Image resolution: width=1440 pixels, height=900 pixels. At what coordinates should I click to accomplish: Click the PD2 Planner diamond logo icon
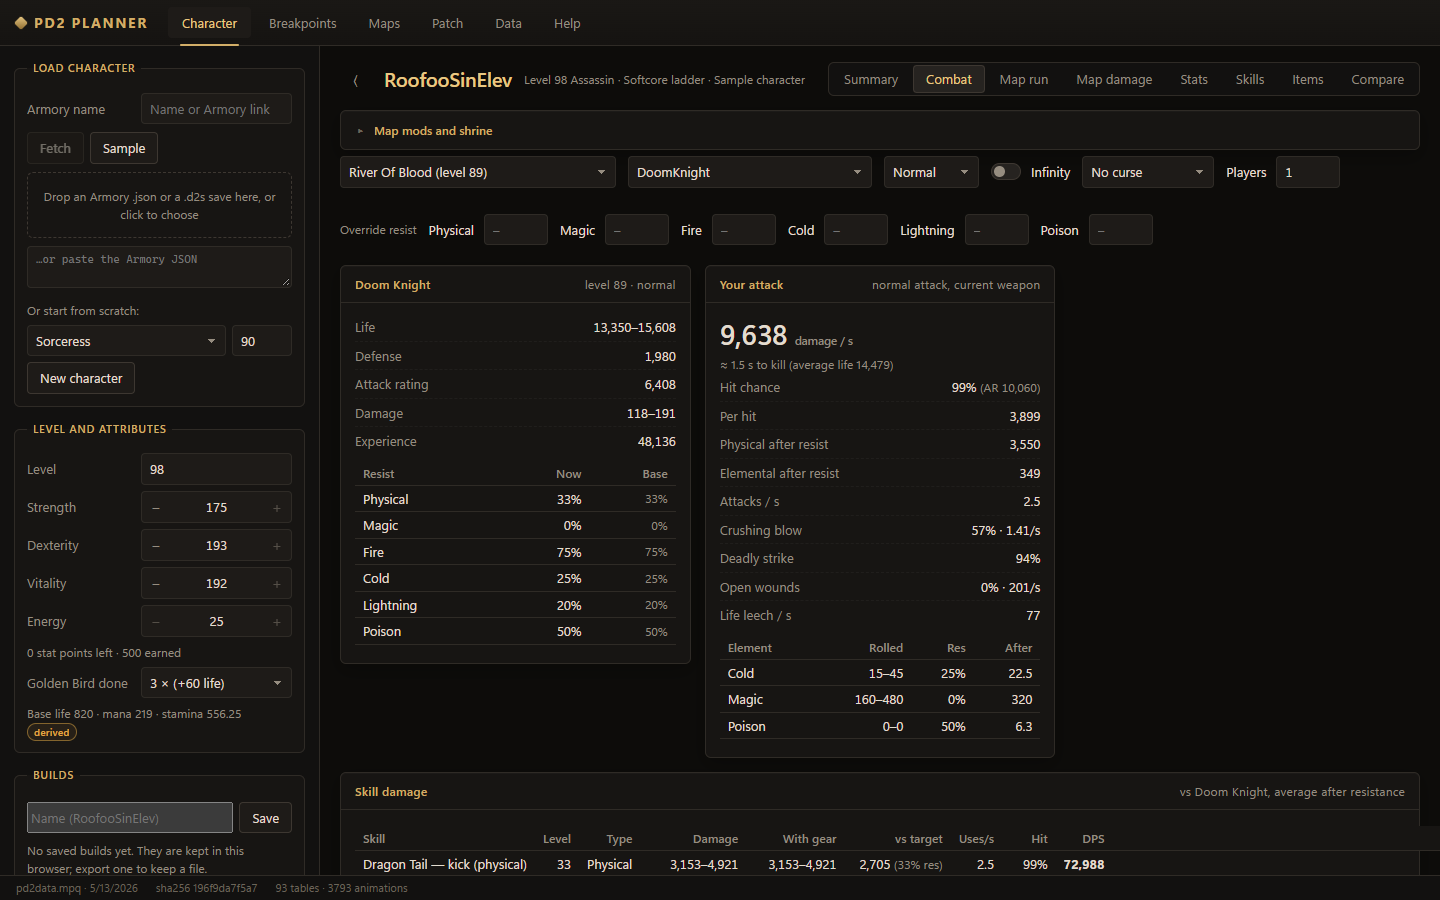tap(21, 23)
